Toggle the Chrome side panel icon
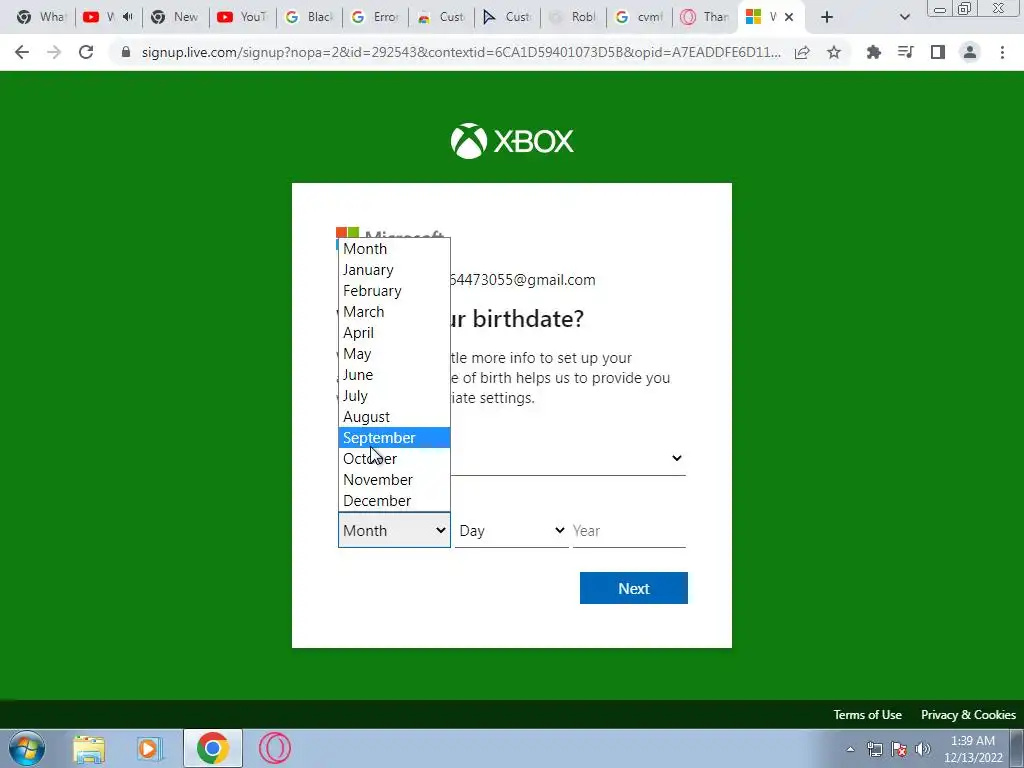This screenshot has height=768, width=1024. 938,52
